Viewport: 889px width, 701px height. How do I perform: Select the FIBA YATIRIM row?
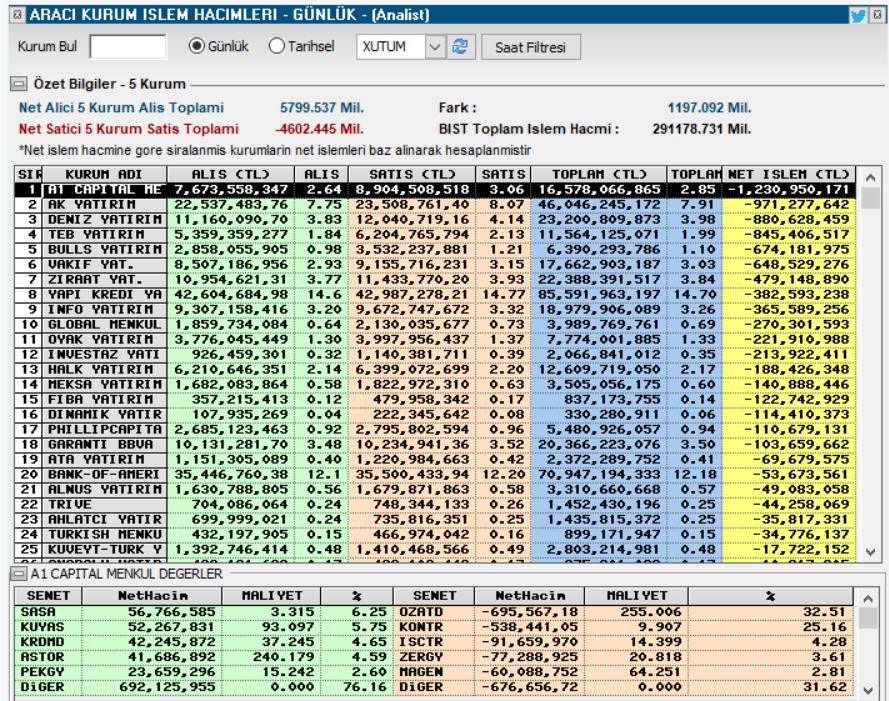(435, 400)
